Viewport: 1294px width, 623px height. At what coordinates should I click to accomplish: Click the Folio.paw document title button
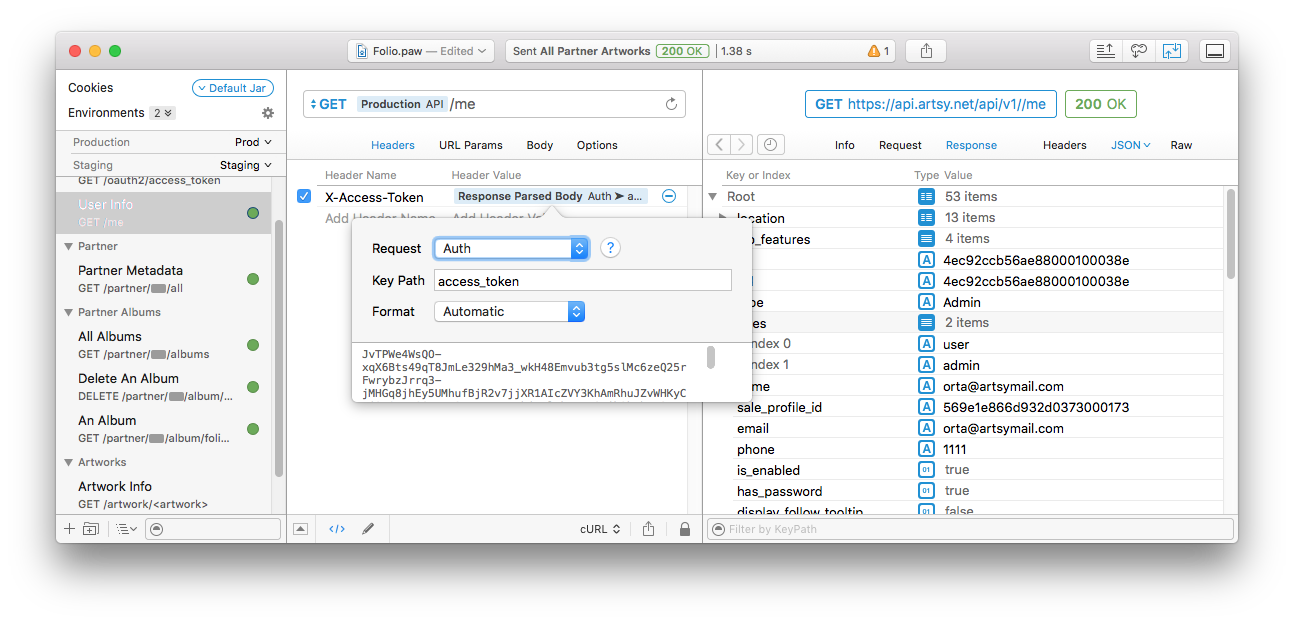click(x=421, y=51)
